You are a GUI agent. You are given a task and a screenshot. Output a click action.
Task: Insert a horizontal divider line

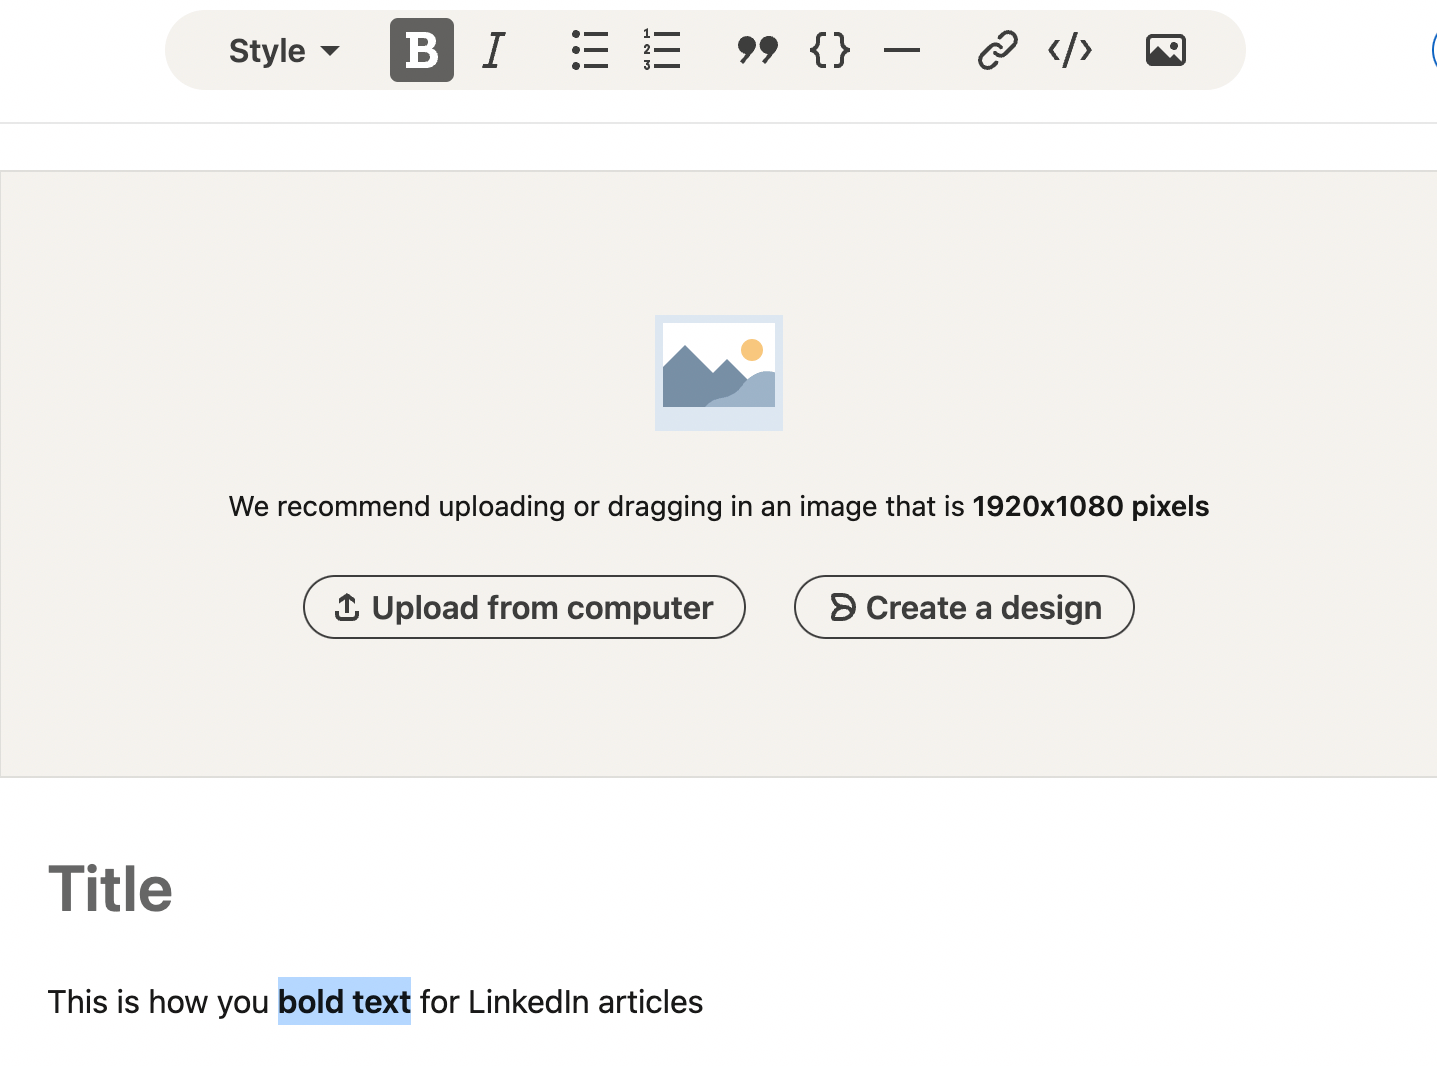[x=902, y=50]
